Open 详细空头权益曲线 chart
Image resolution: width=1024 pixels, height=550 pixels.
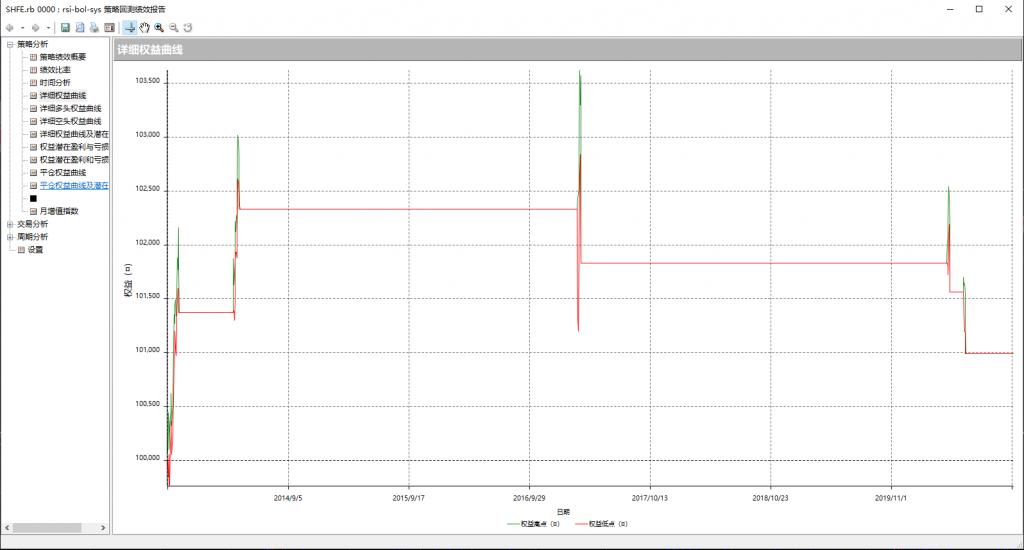click(71, 121)
